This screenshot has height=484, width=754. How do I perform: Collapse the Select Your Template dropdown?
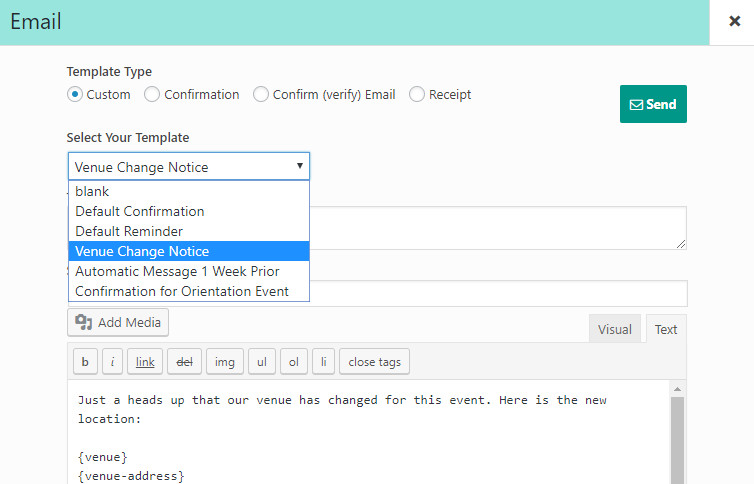(x=189, y=167)
